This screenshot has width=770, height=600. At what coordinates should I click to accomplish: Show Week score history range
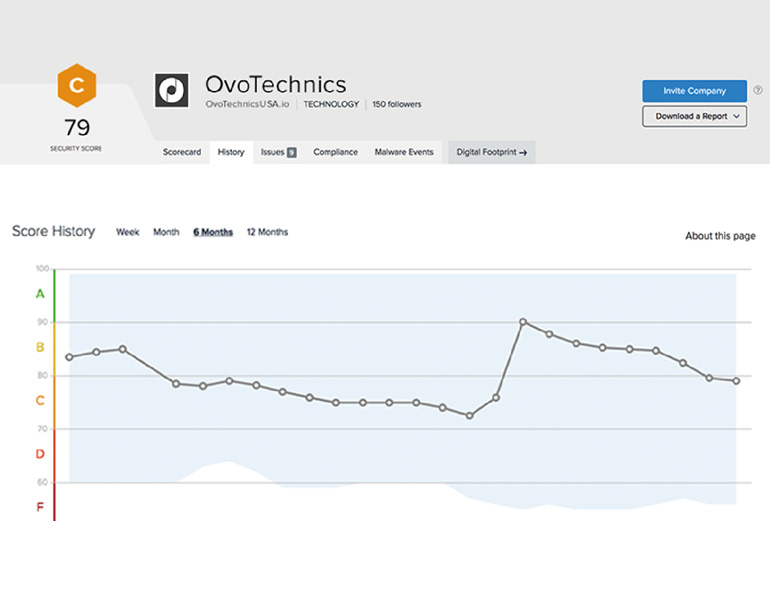click(128, 232)
